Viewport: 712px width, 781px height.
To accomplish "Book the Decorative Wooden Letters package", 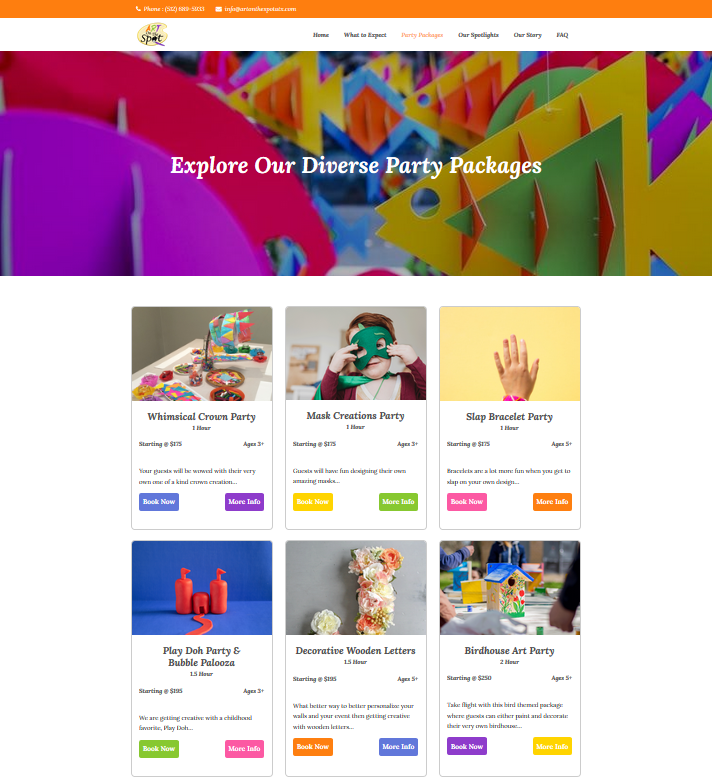I will click(313, 747).
